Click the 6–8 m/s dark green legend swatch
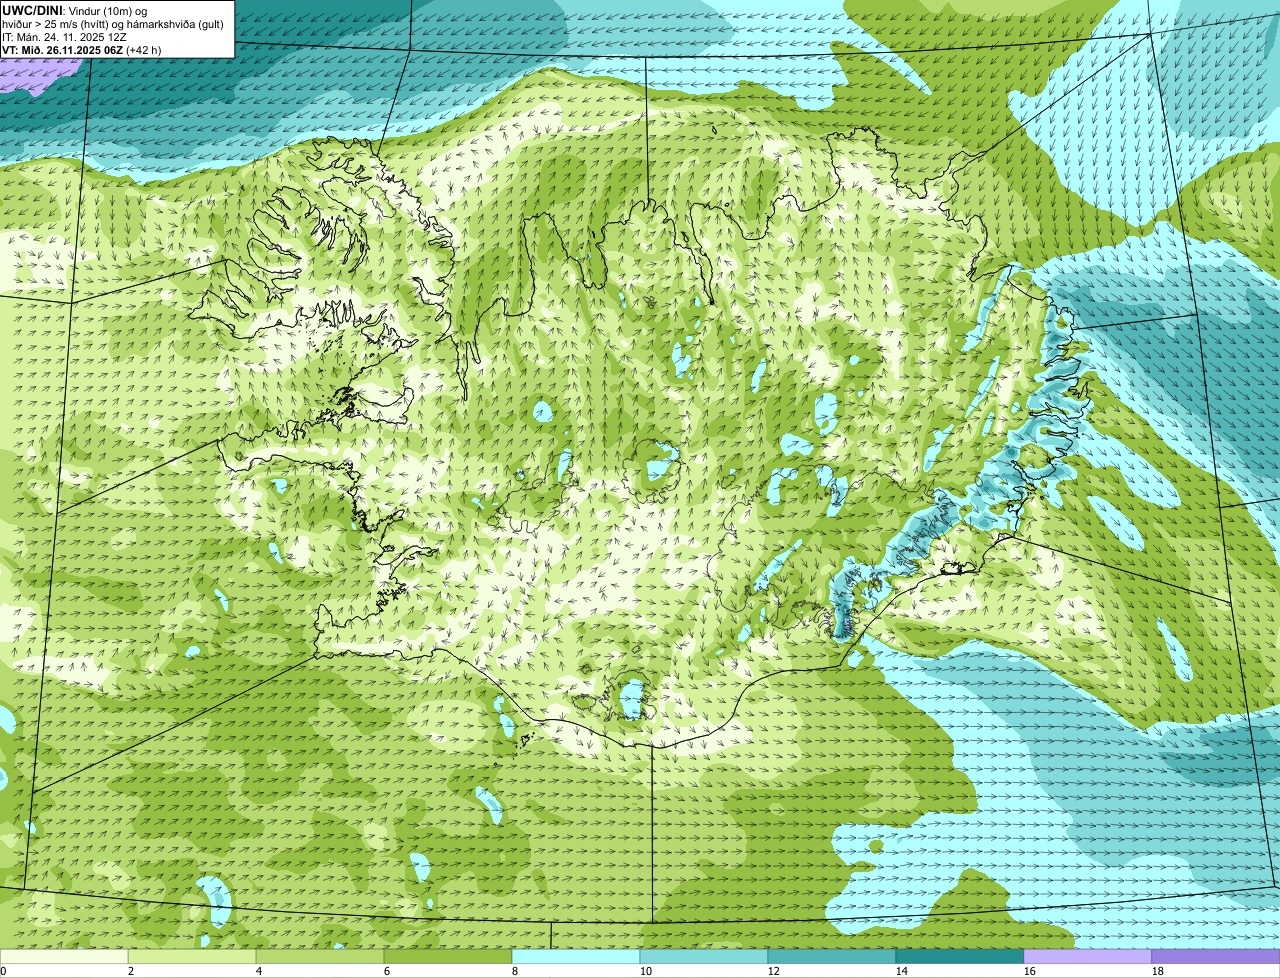This screenshot has width=1280, height=978. tap(448, 956)
